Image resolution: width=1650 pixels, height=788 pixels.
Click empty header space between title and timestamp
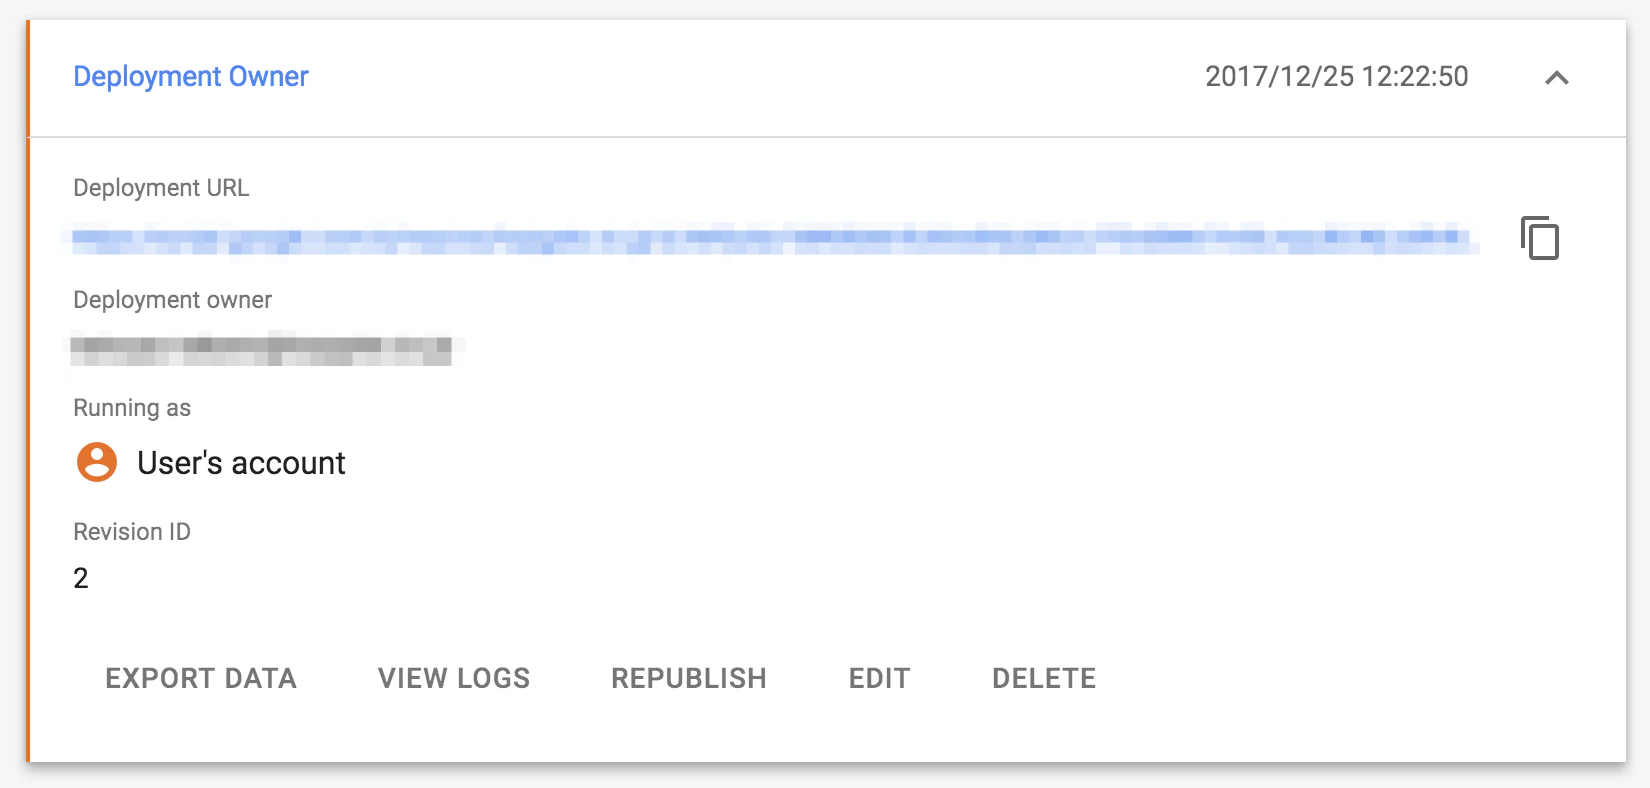point(756,77)
